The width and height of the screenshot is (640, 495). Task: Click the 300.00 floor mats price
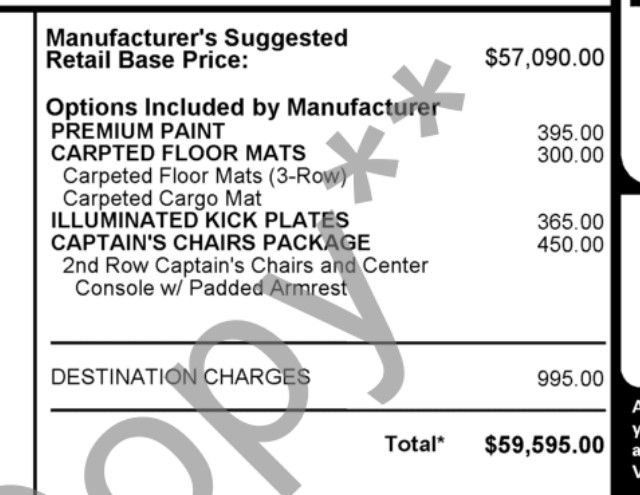(x=570, y=155)
